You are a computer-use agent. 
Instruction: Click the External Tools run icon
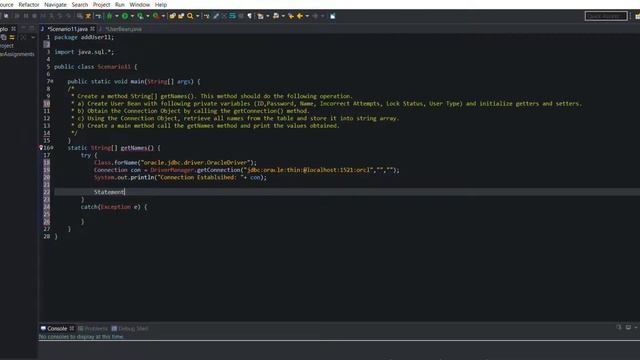coord(156,16)
